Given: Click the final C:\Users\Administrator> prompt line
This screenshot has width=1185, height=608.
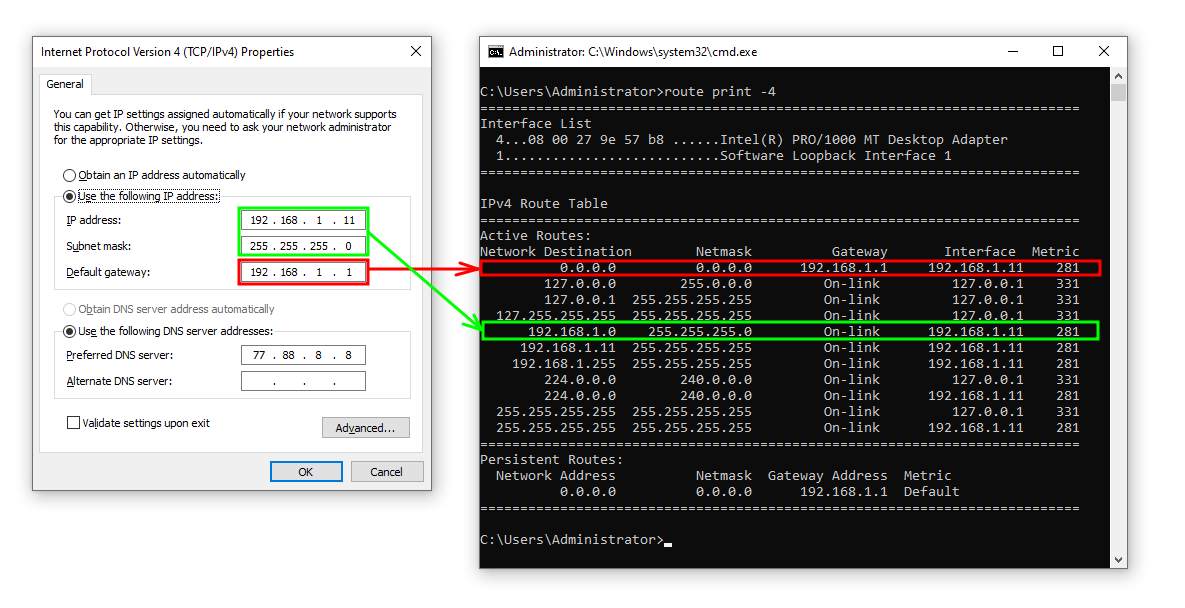Looking at the screenshot, I should pyautogui.click(x=572, y=539).
